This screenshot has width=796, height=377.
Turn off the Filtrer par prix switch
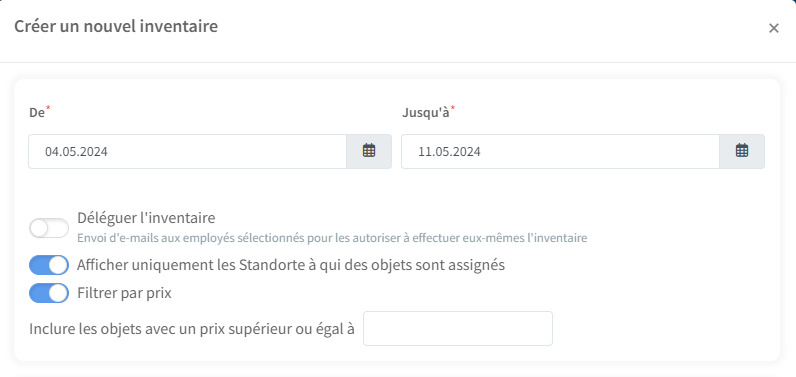[49, 293]
